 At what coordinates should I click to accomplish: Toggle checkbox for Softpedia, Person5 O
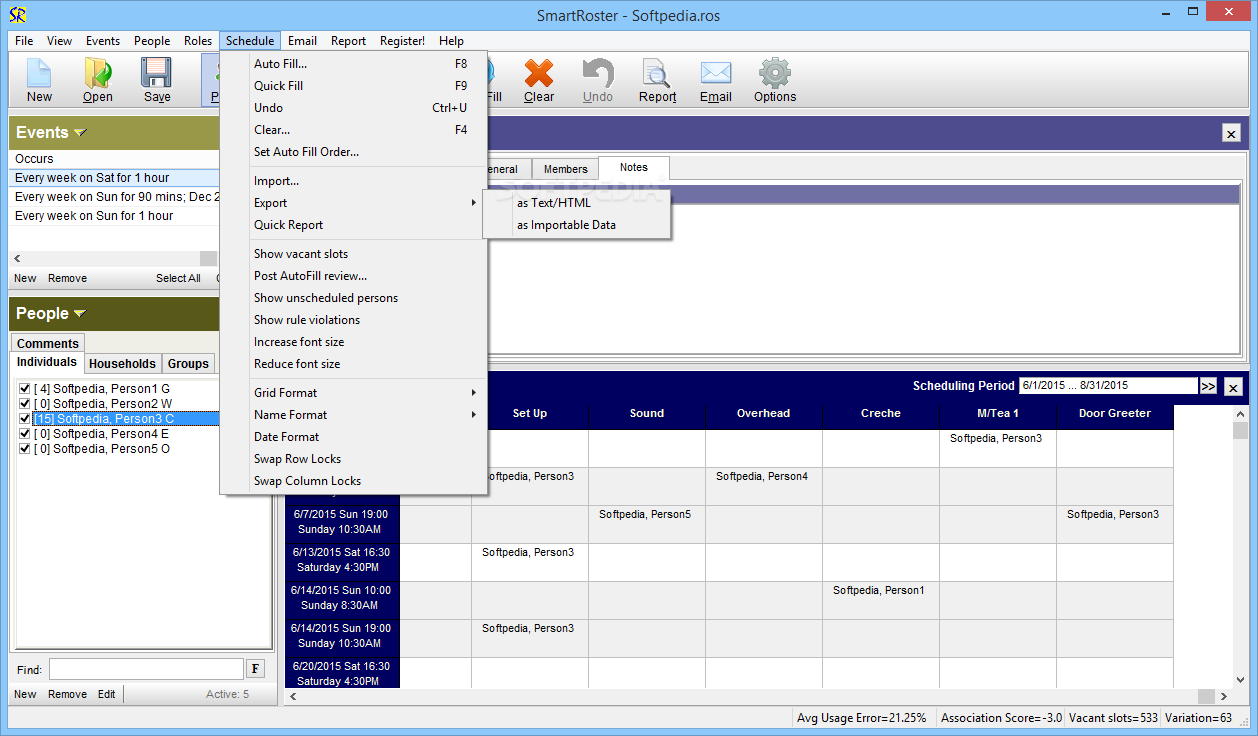tap(25, 449)
